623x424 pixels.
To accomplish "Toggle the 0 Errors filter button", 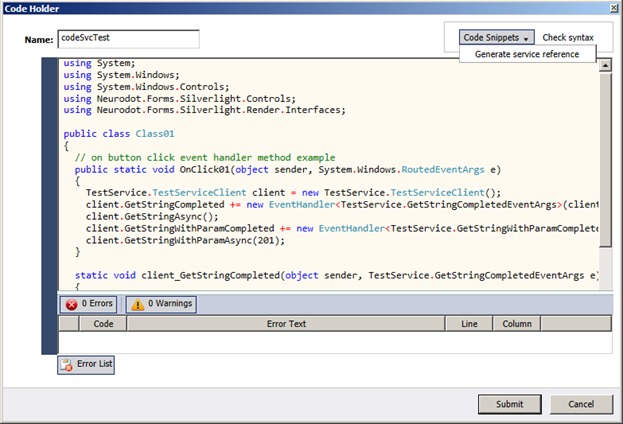I will point(89,304).
